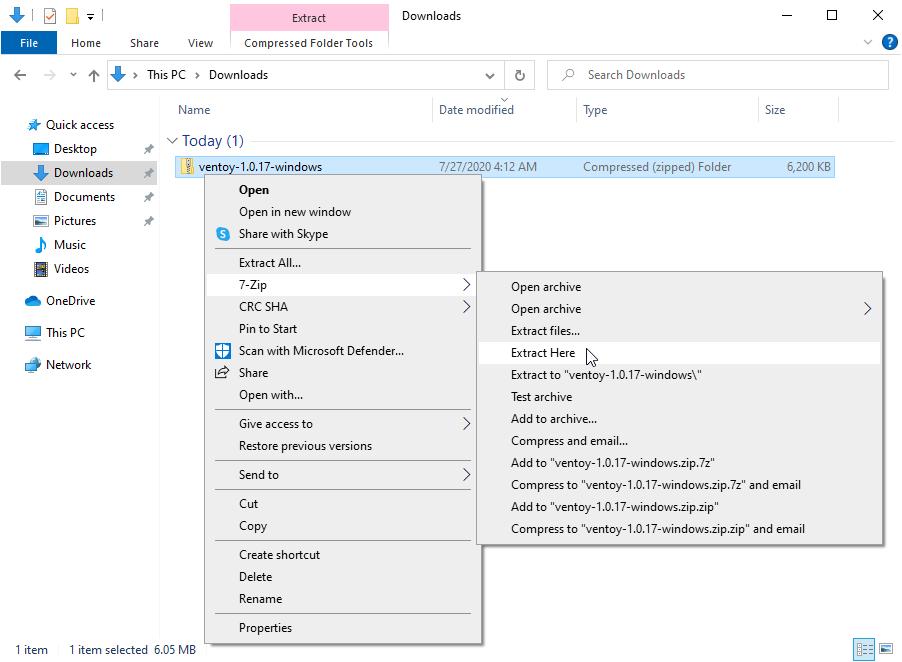Navigate up one level with the up arrow
Viewport: 902px width, 662px height.
pyautogui.click(x=94, y=74)
